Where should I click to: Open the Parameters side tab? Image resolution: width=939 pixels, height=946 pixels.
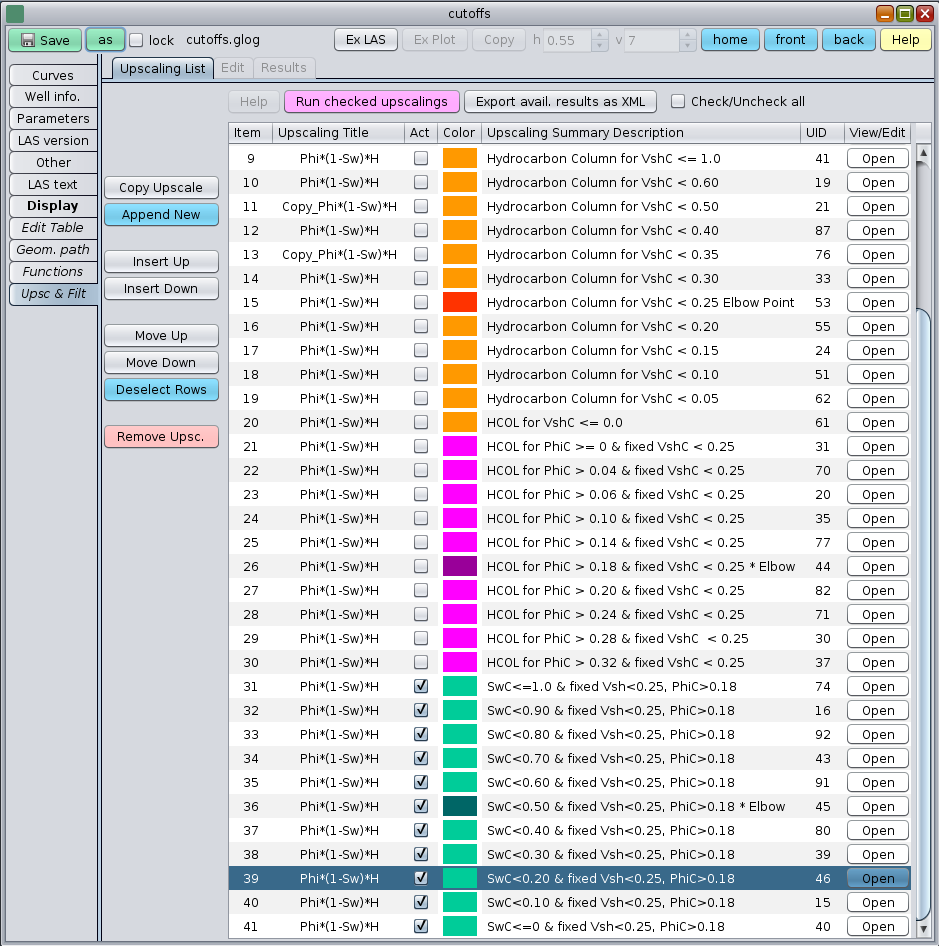pos(53,118)
